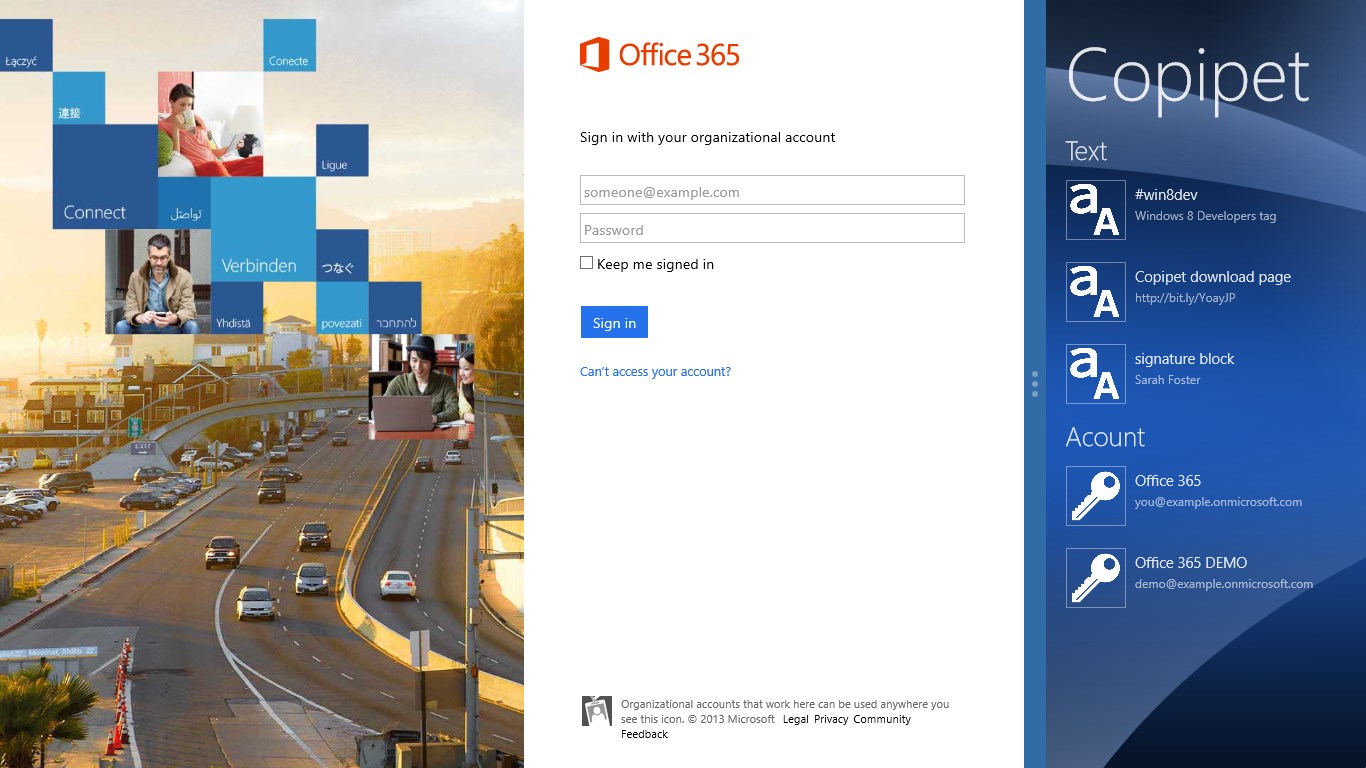Viewport: 1366px width, 768px height.
Task: Click the key icon beside Office 365 DEMO
Action: pyautogui.click(x=1096, y=578)
